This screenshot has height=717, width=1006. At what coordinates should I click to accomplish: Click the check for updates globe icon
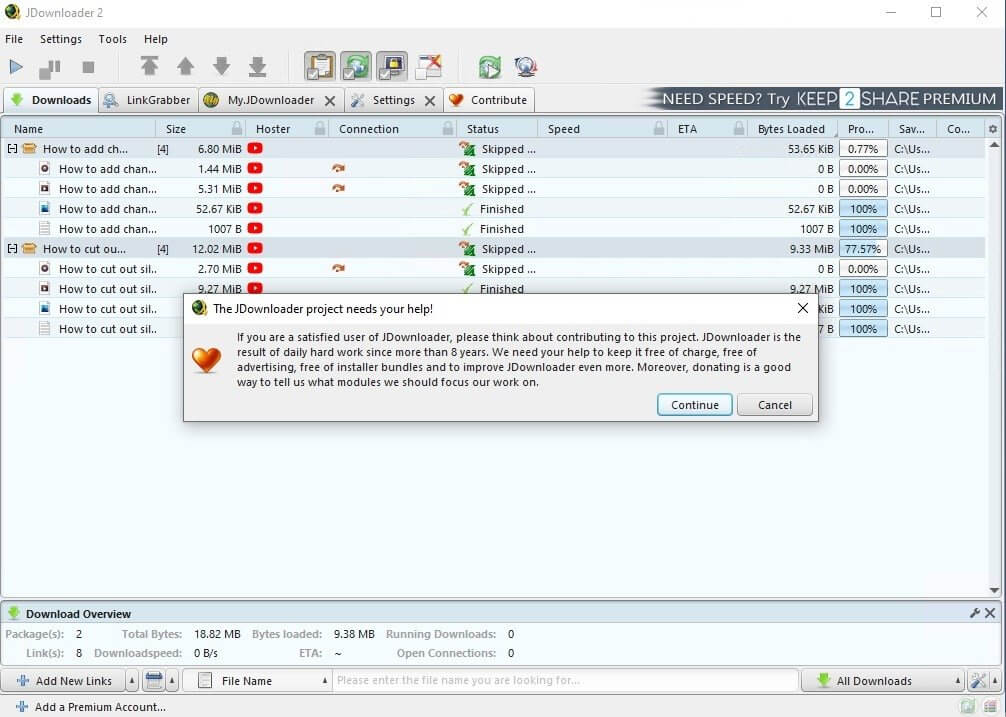tap(525, 67)
